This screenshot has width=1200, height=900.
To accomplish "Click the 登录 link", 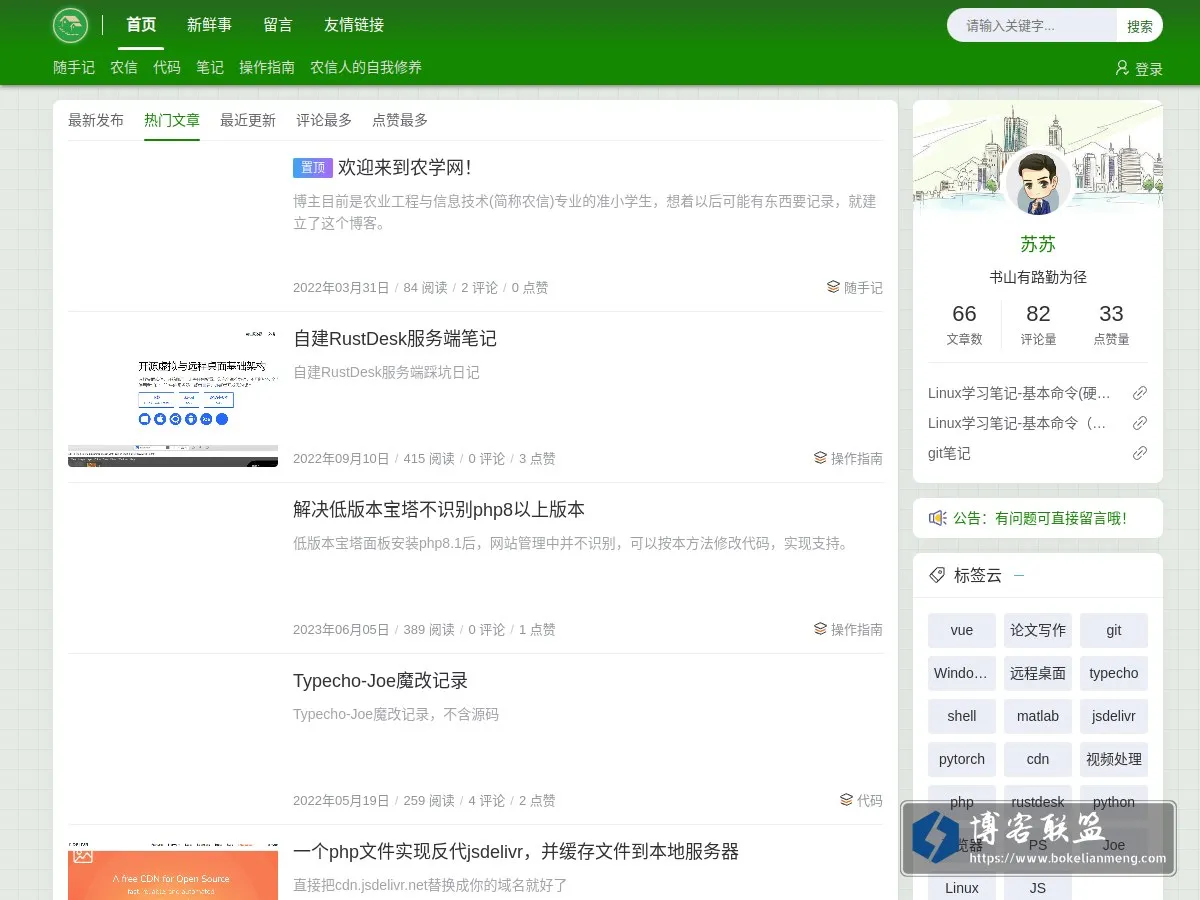I will (x=1149, y=69).
